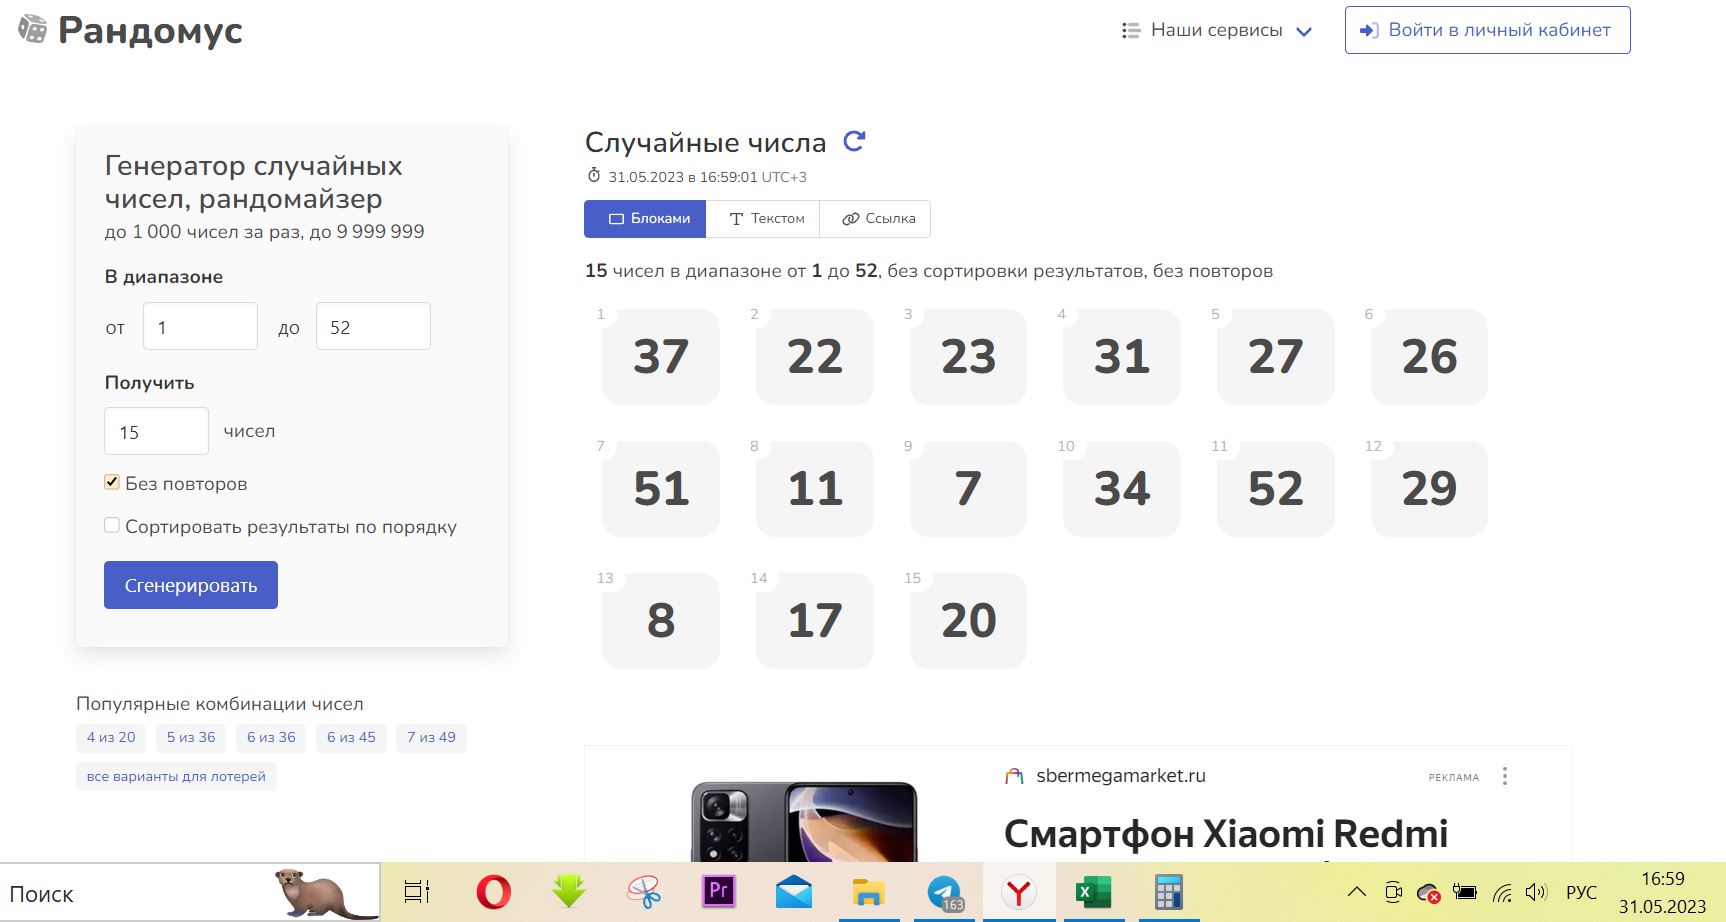Click the РУС language indicator

(x=1581, y=892)
